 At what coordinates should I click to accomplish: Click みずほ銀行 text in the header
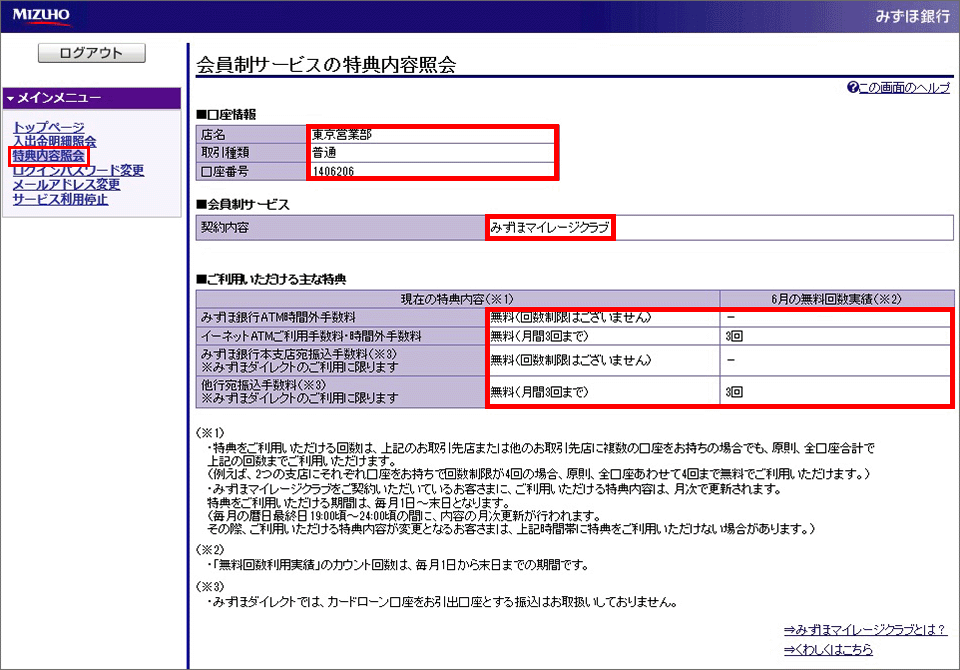point(912,16)
